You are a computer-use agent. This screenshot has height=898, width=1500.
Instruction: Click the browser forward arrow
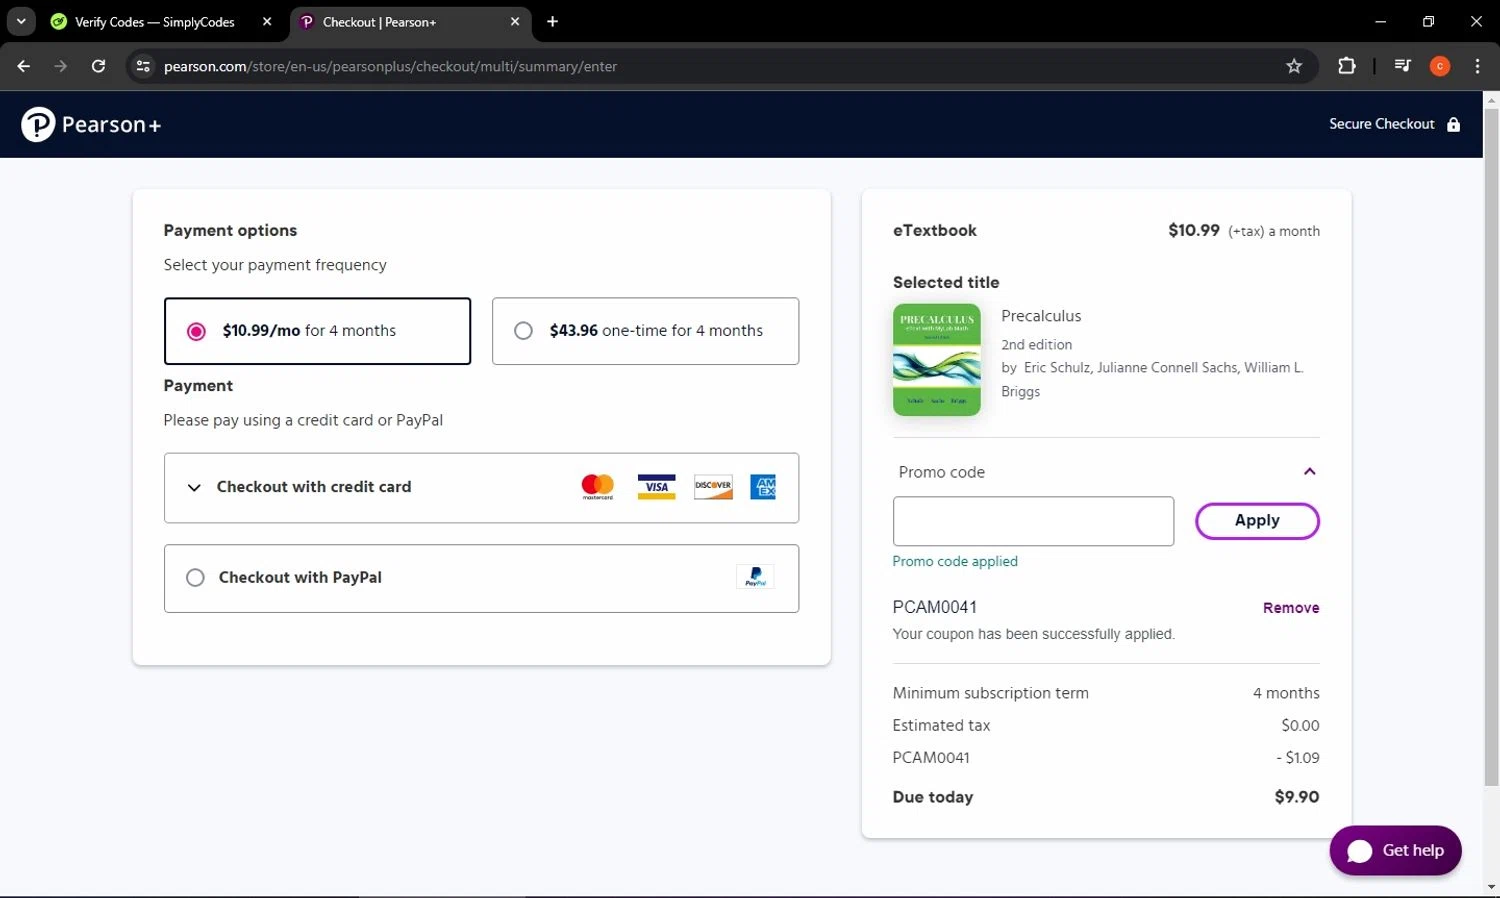61,66
